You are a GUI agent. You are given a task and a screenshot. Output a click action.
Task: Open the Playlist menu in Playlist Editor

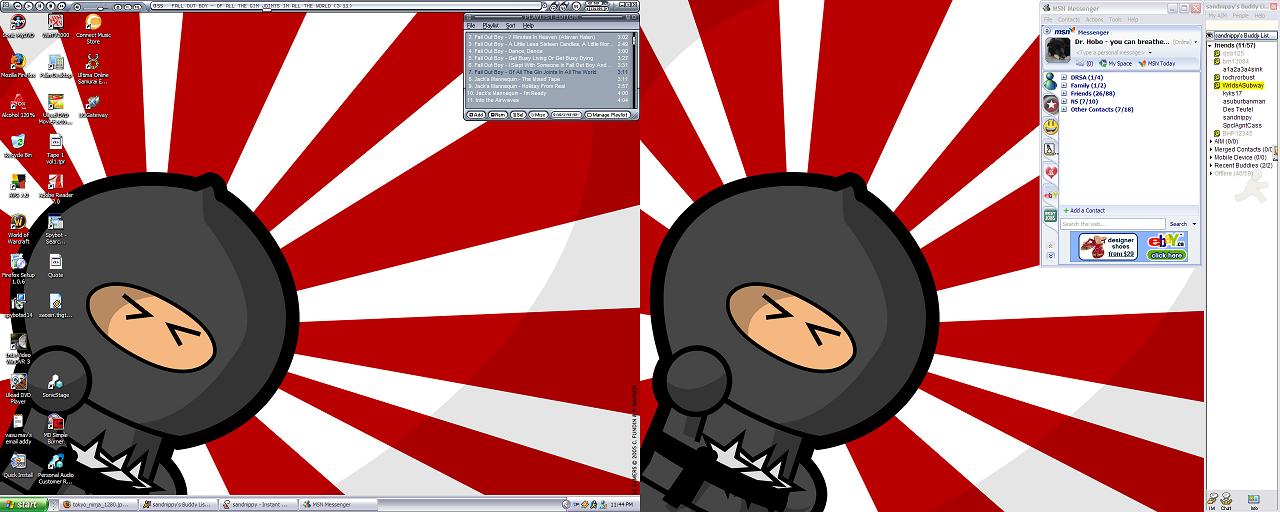(490, 26)
